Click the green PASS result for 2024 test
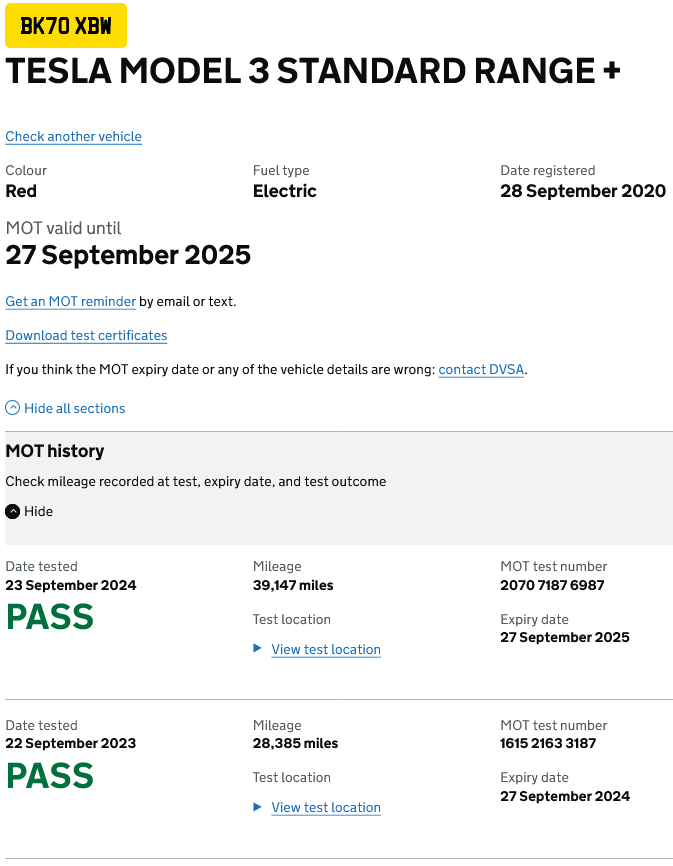673x866 pixels. pos(50,617)
